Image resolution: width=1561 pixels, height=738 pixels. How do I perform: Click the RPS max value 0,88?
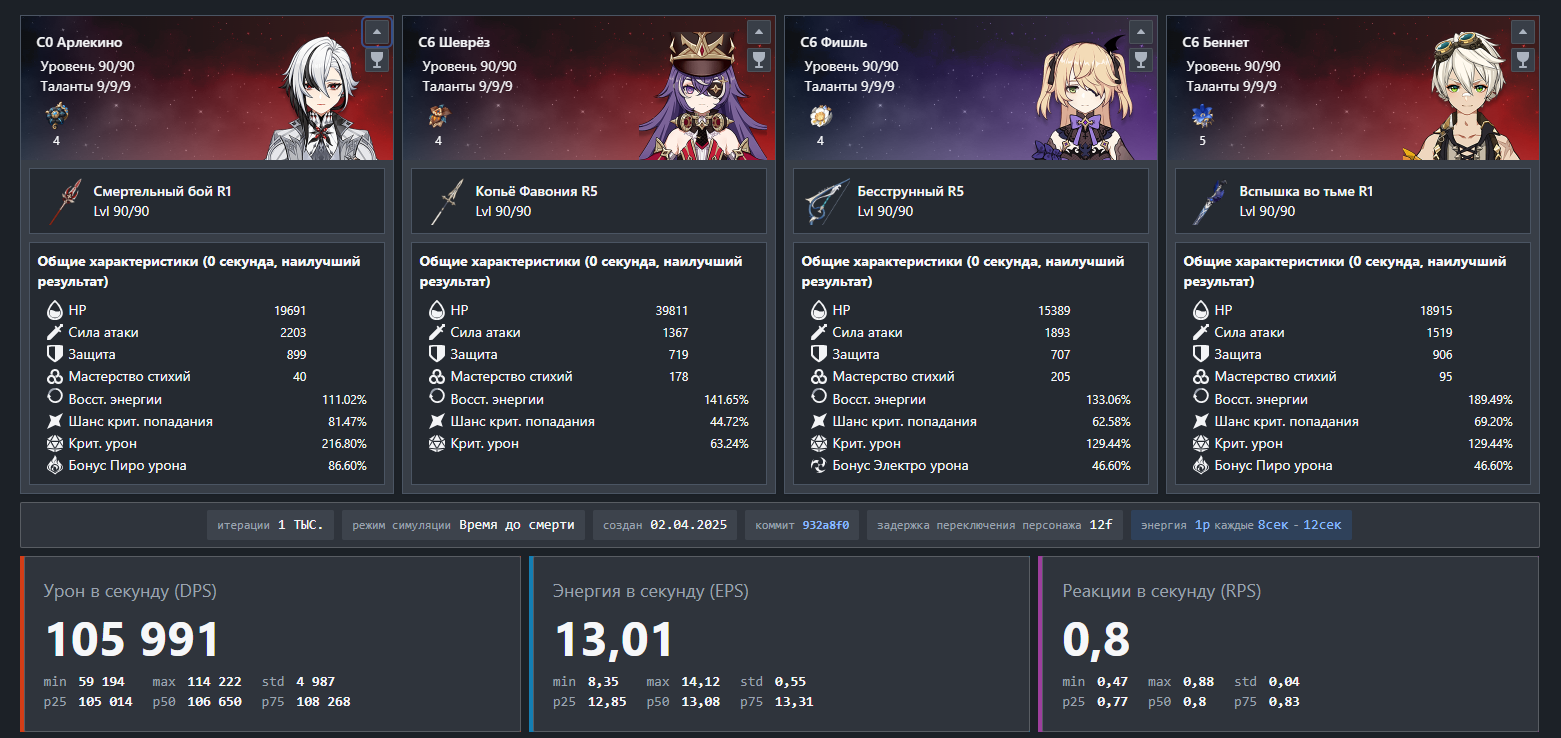coord(1197,682)
